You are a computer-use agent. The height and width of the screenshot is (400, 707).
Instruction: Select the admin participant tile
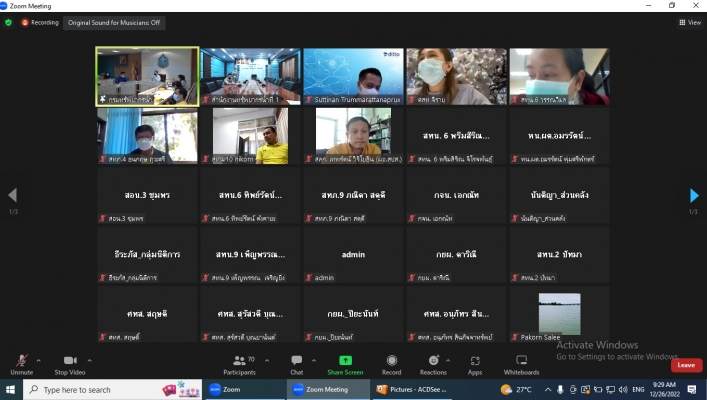pos(353,254)
